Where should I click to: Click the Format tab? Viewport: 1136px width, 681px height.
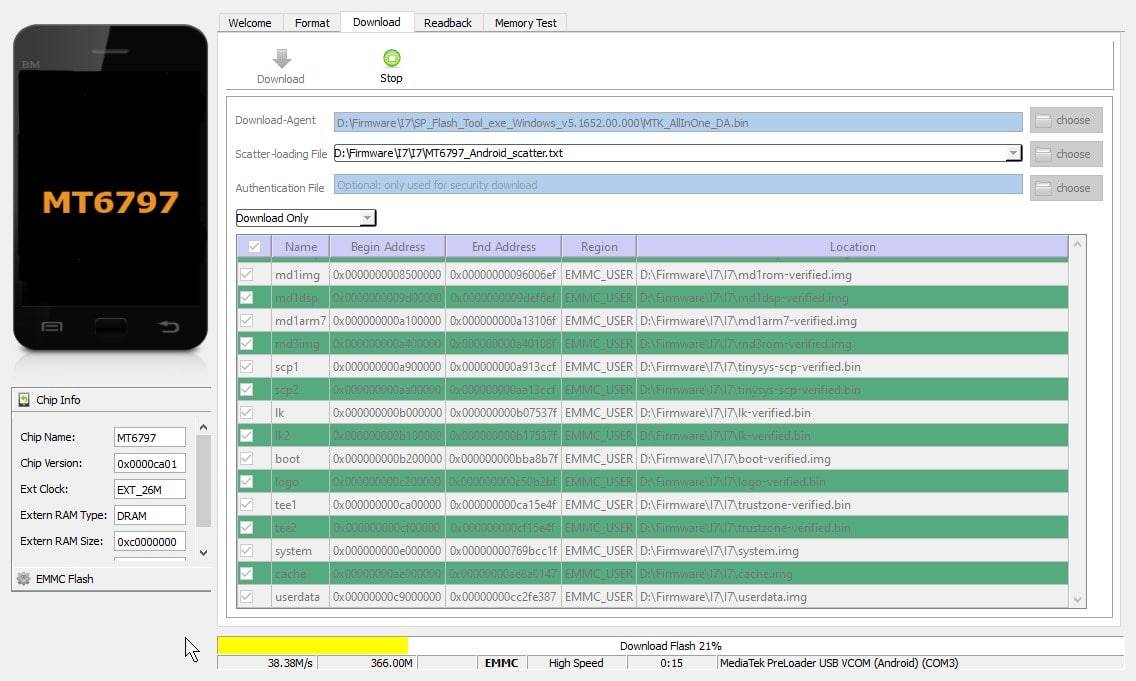pyautogui.click(x=311, y=21)
